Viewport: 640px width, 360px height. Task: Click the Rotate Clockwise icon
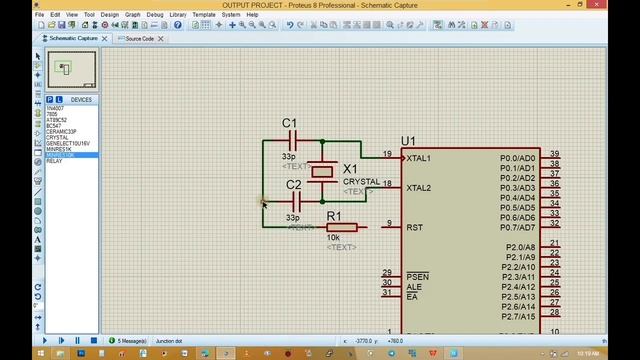(x=38, y=287)
